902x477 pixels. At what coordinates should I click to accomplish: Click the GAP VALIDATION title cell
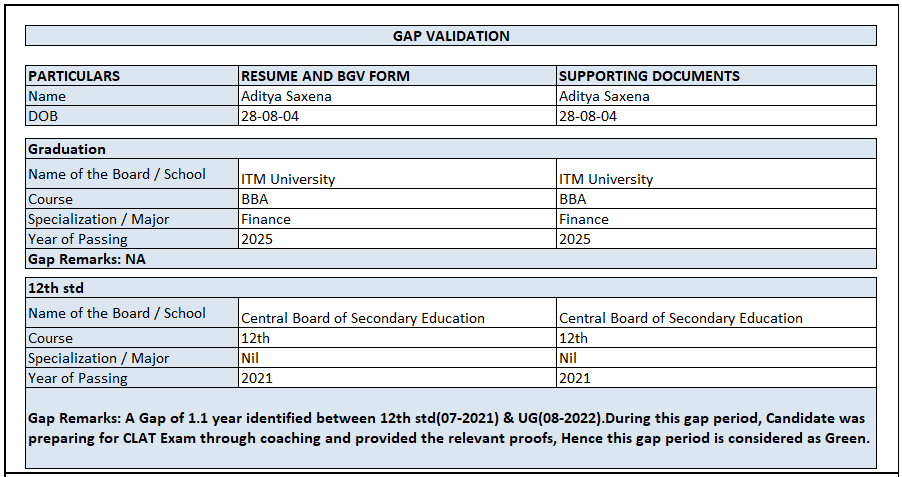[450, 36]
